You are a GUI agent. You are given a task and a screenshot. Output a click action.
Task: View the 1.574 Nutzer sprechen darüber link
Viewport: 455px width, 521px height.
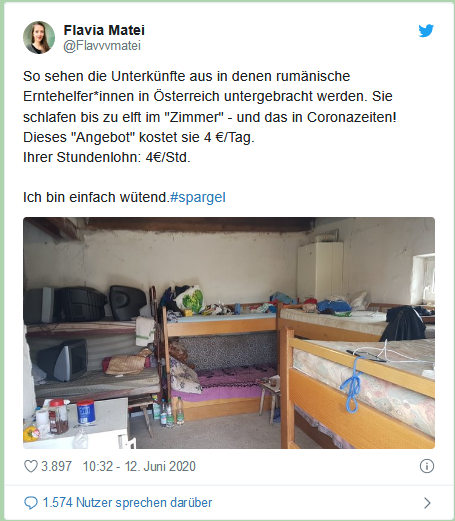[127, 503]
